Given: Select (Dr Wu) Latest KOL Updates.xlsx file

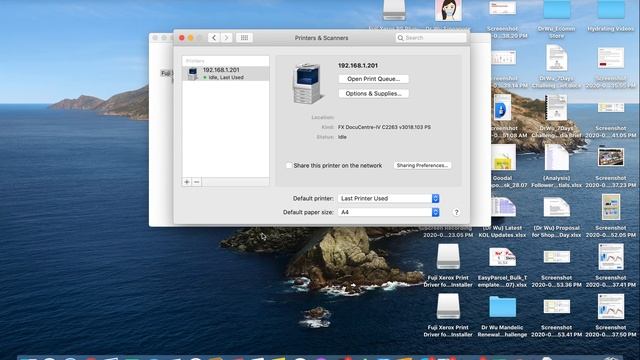Looking at the screenshot, I should [503, 207].
